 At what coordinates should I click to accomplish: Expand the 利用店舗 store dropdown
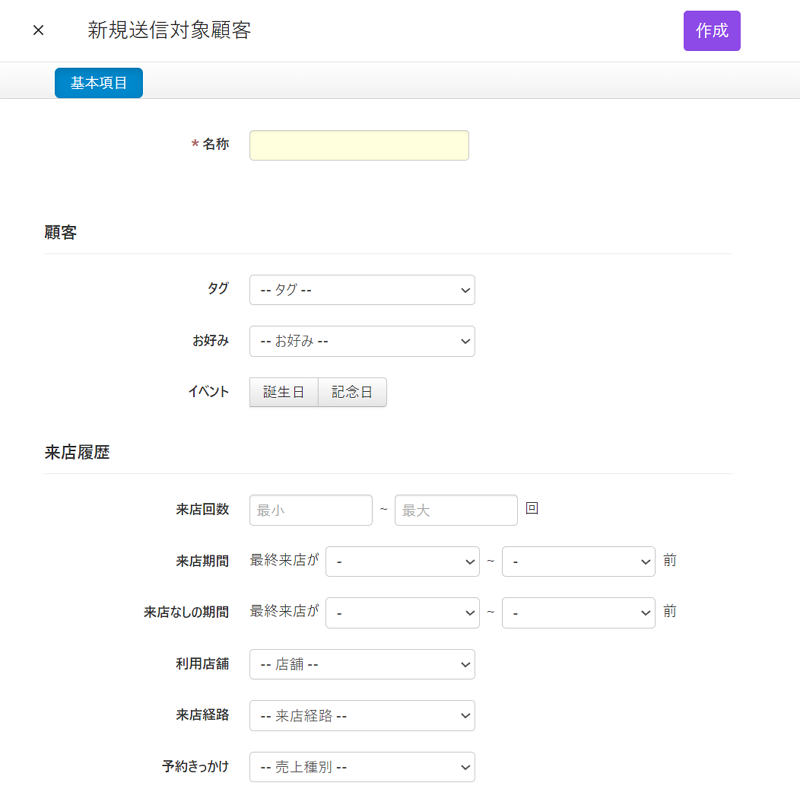[361, 664]
